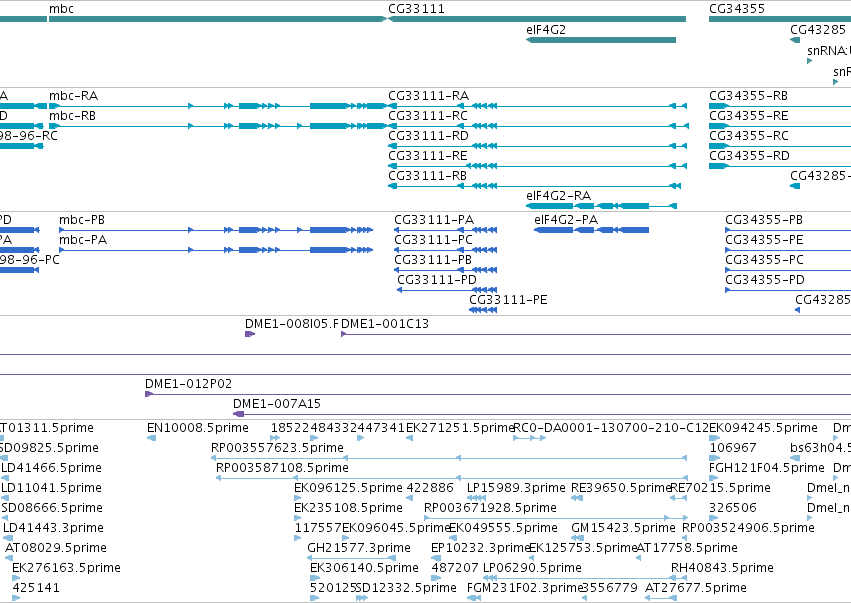This screenshot has height=603, width=851.
Task: Select CG34355-RD transcript label
Action: (750, 156)
